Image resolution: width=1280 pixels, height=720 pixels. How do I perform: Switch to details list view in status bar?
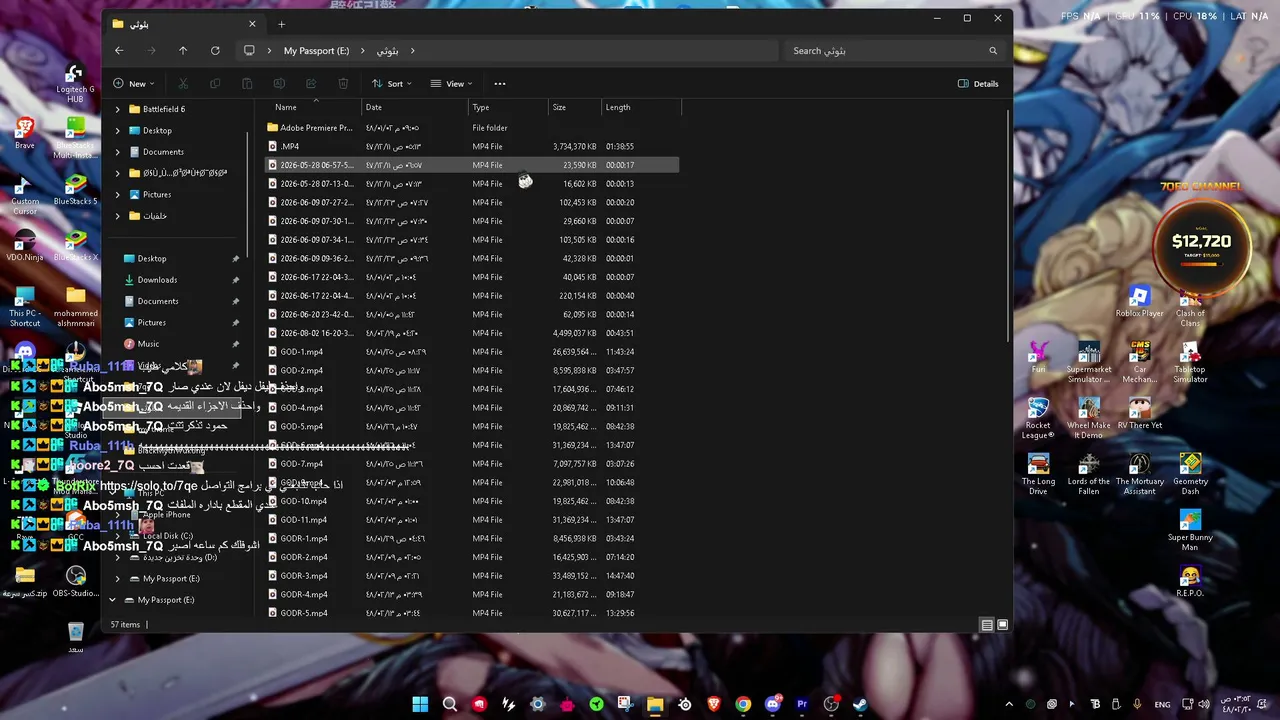coord(987,625)
